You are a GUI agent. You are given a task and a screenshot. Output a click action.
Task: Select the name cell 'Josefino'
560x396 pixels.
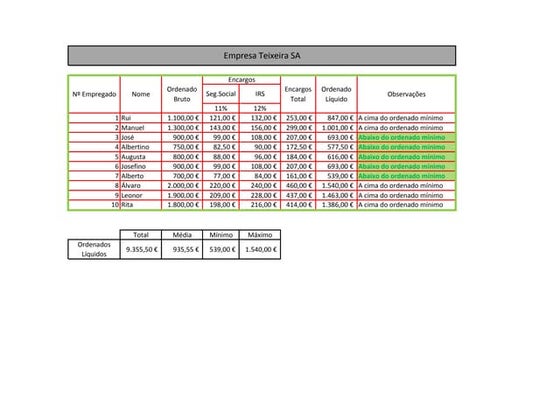point(141,166)
